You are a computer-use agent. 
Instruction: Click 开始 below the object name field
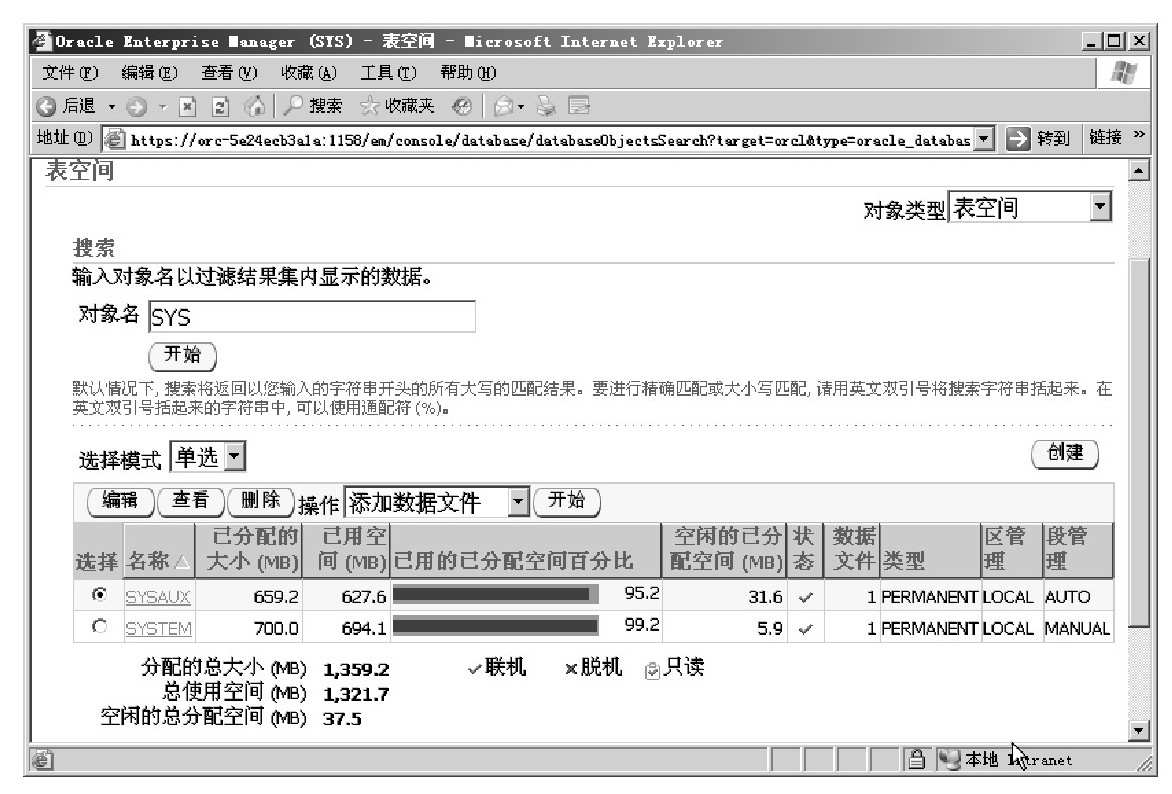pos(182,356)
